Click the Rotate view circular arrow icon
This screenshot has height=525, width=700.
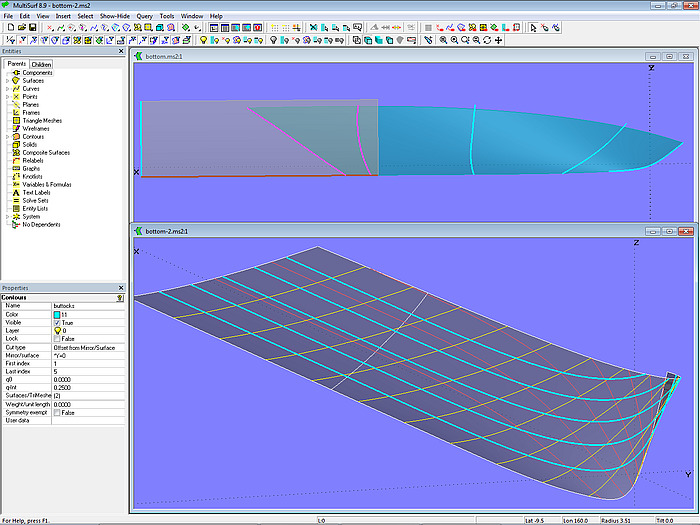[x=487, y=40]
